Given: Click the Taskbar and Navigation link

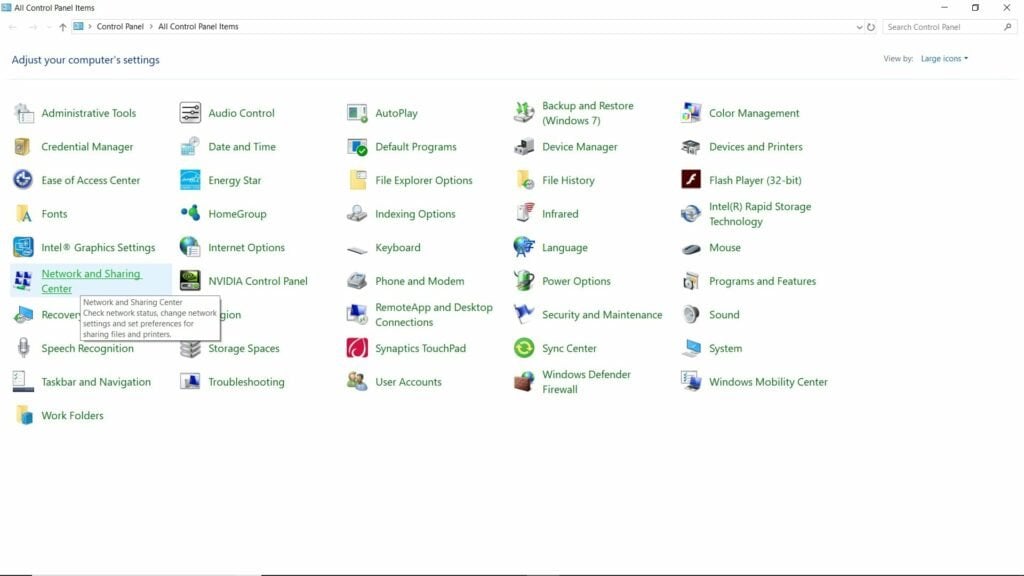Looking at the screenshot, I should point(95,381).
